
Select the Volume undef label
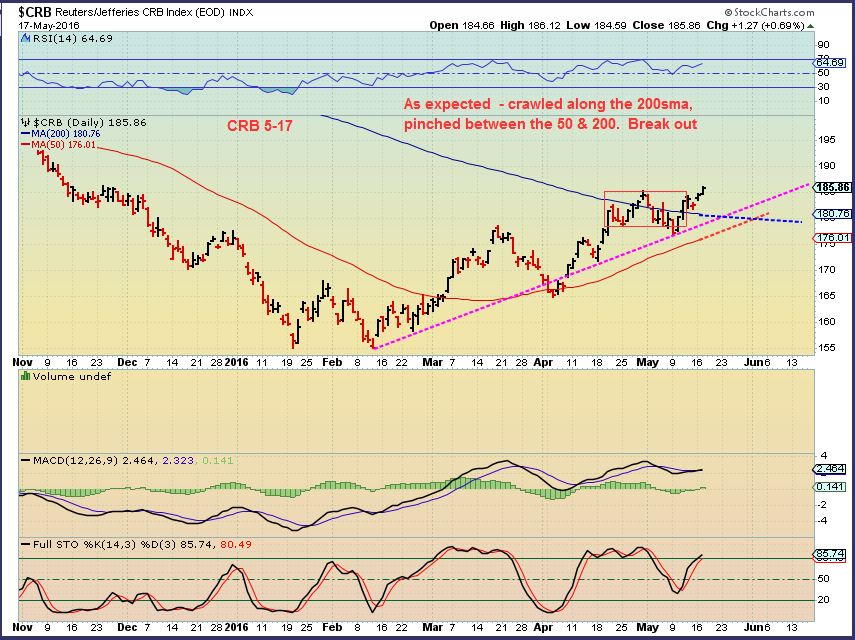coord(72,376)
